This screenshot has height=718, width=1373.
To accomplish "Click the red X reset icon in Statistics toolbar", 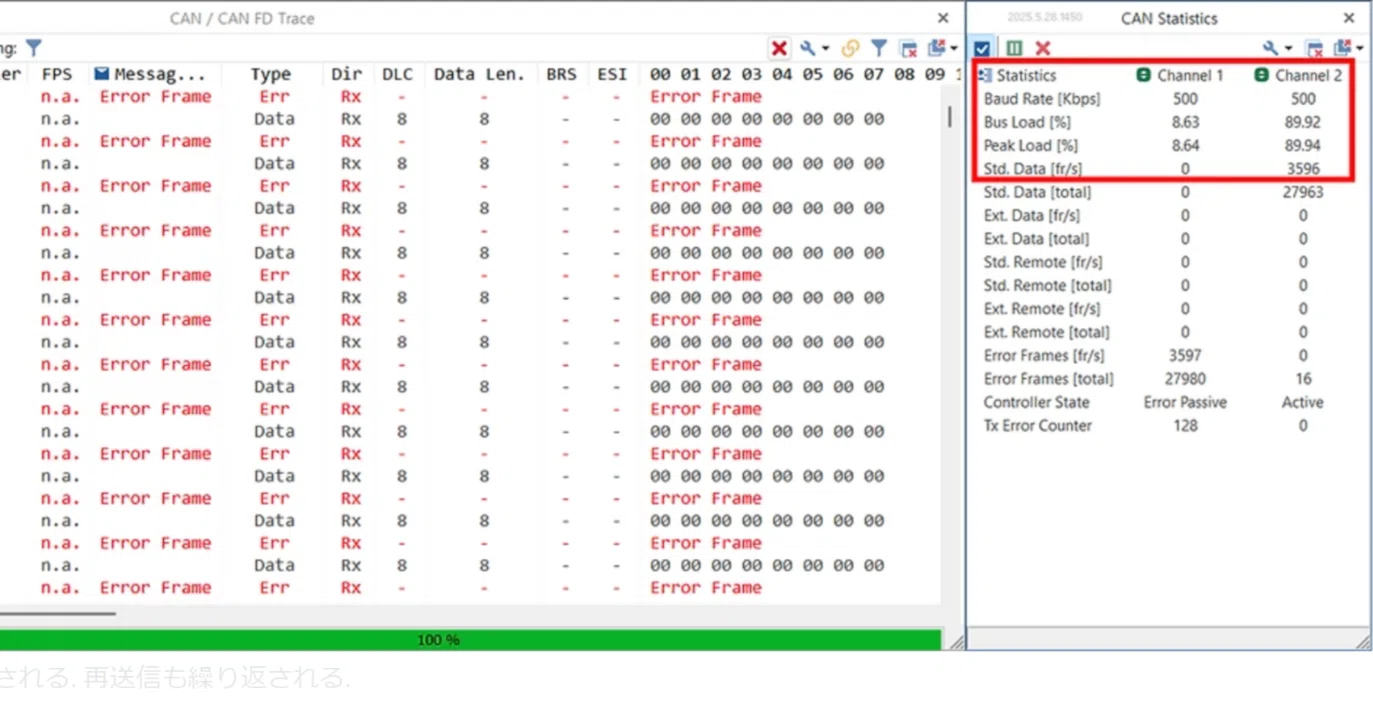I will [x=1043, y=48].
